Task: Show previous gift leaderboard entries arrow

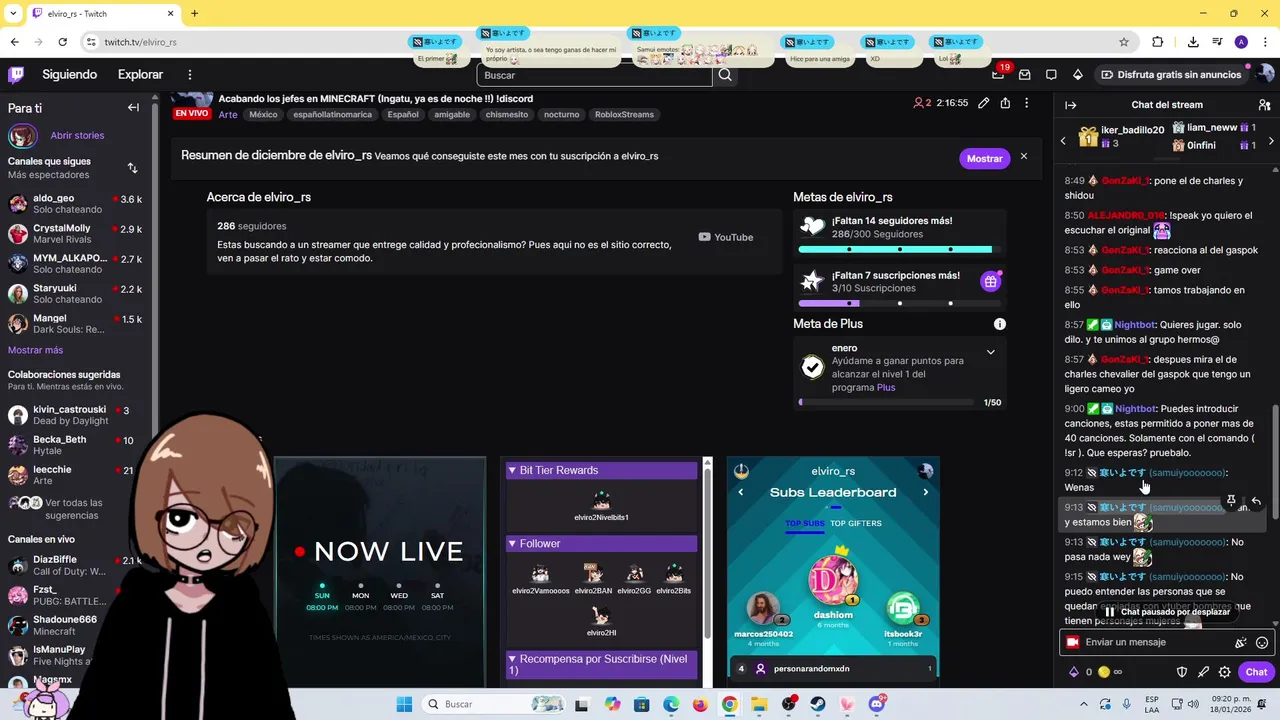Action: pos(1063,141)
